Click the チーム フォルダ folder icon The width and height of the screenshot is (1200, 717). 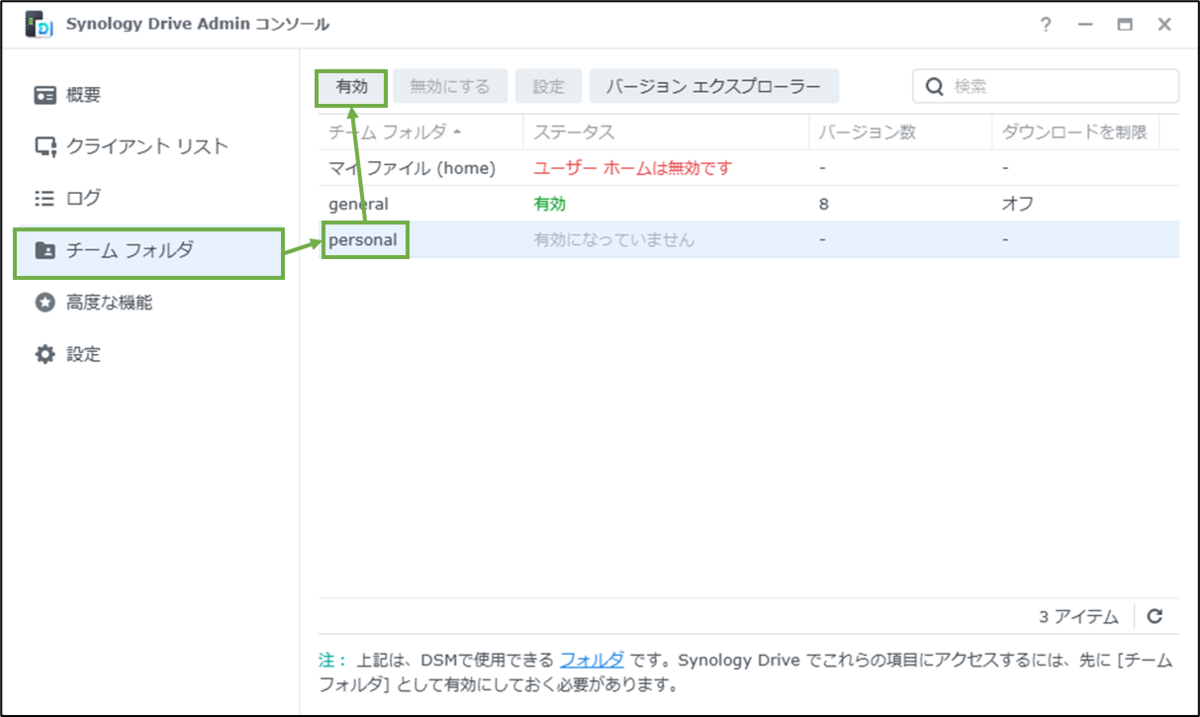pos(45,250)
